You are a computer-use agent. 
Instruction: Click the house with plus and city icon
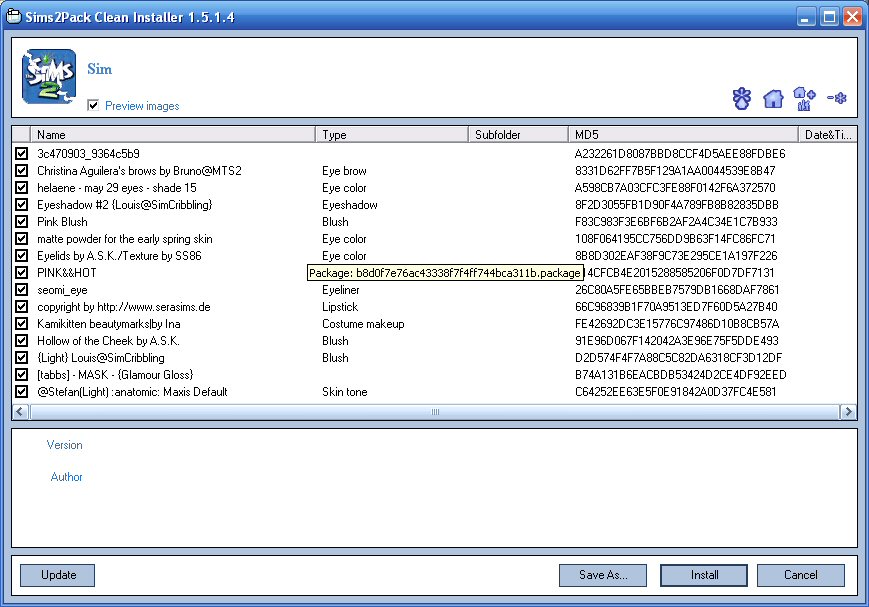804,97
